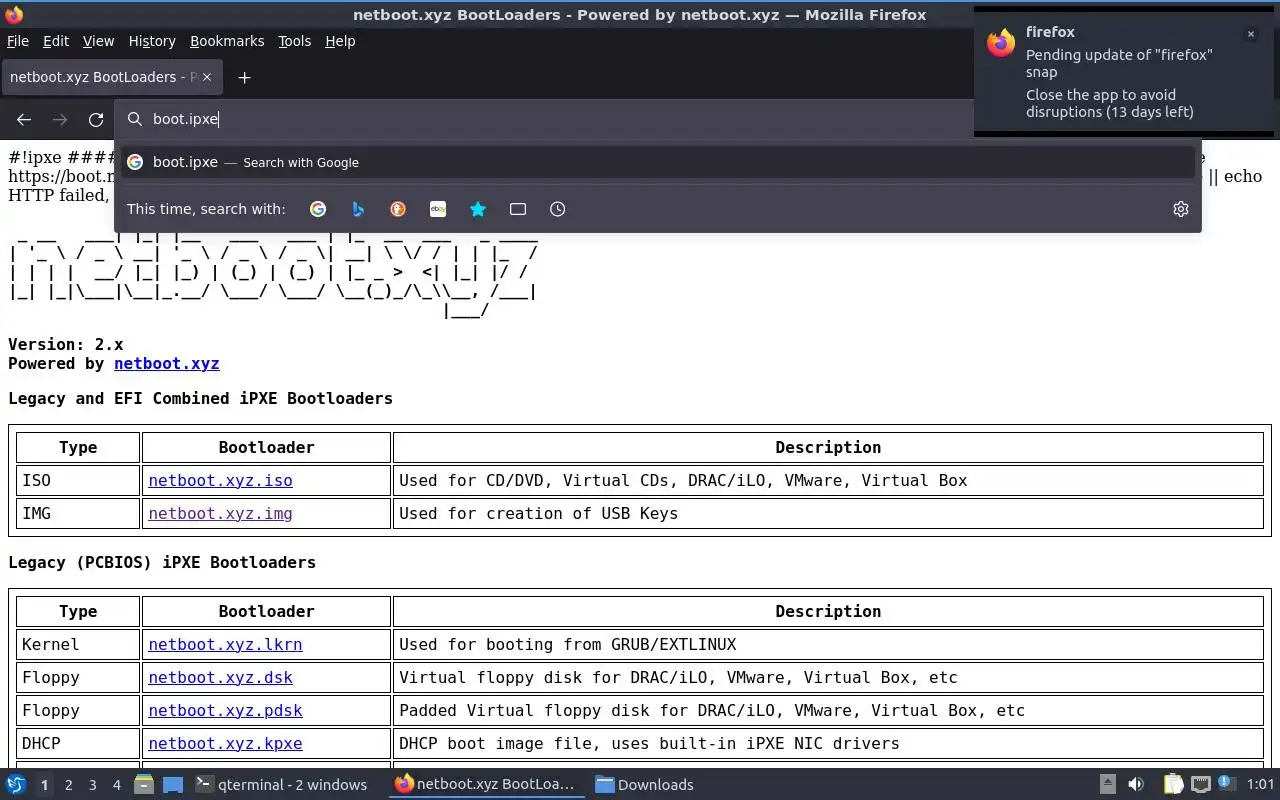This screenshot has height=800, width=1280.
Task: Switch to workspace 1 in taskbar
Action: (44, 785)
